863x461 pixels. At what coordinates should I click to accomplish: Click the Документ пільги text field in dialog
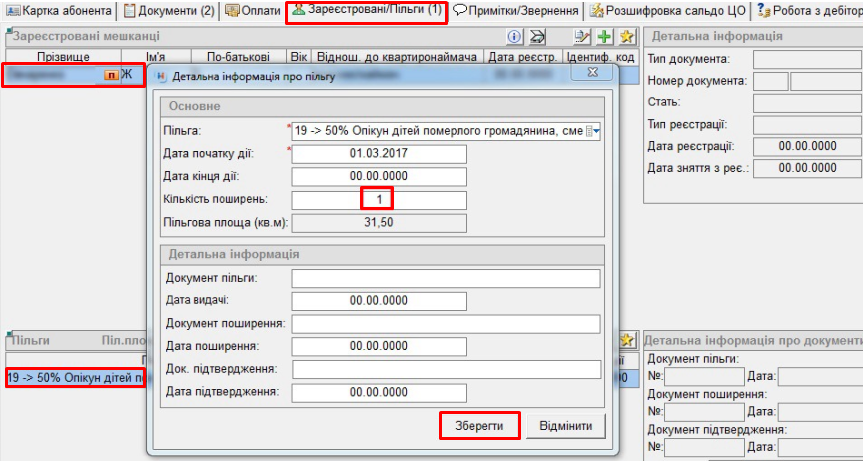pyautogui.click(x=445, y=278)
